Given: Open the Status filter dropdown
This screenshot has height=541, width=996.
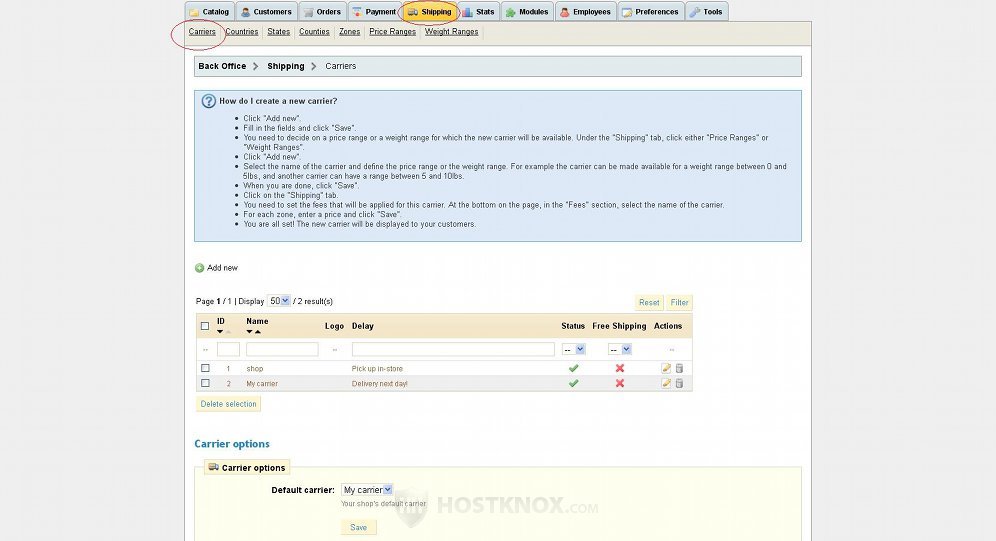Looking at the screenshot, I should (x=574, y=349).
